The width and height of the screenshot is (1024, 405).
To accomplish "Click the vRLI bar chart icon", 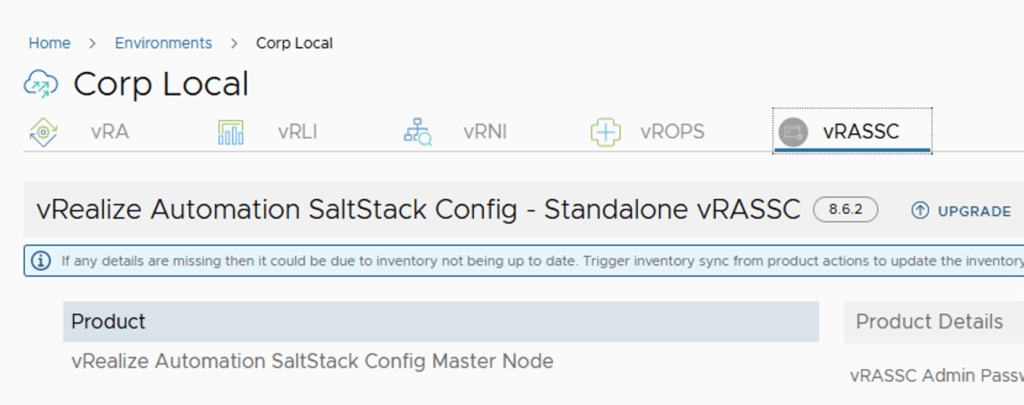I will click(x=230, y=132).
